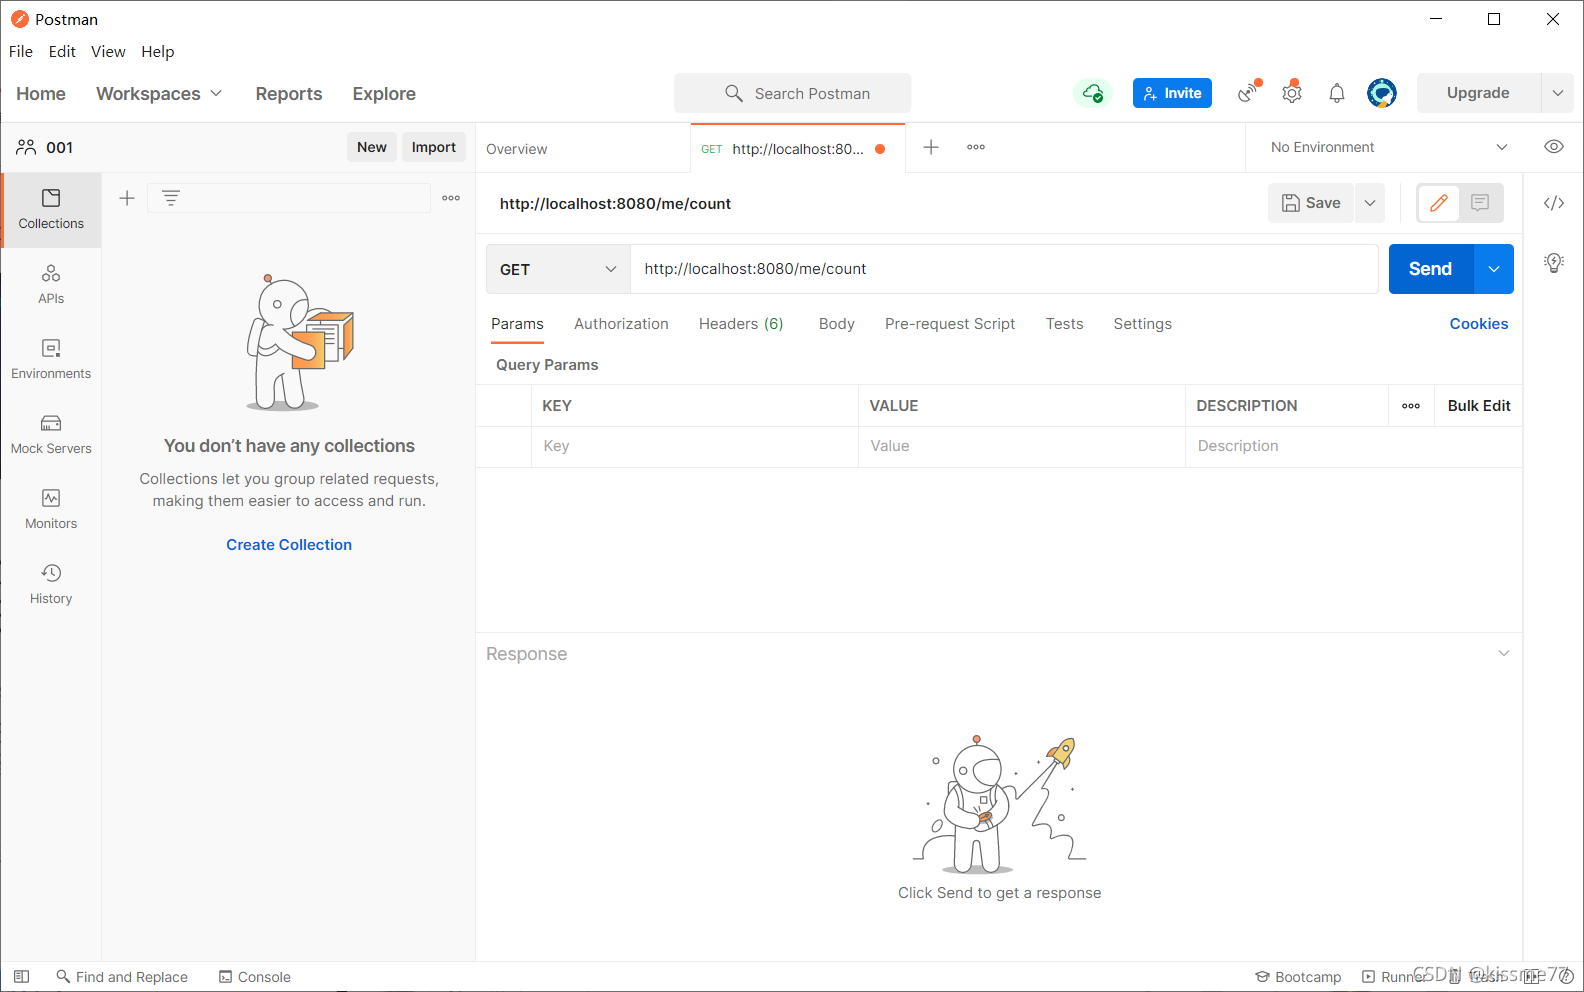Open the notifications bell

1337,93
